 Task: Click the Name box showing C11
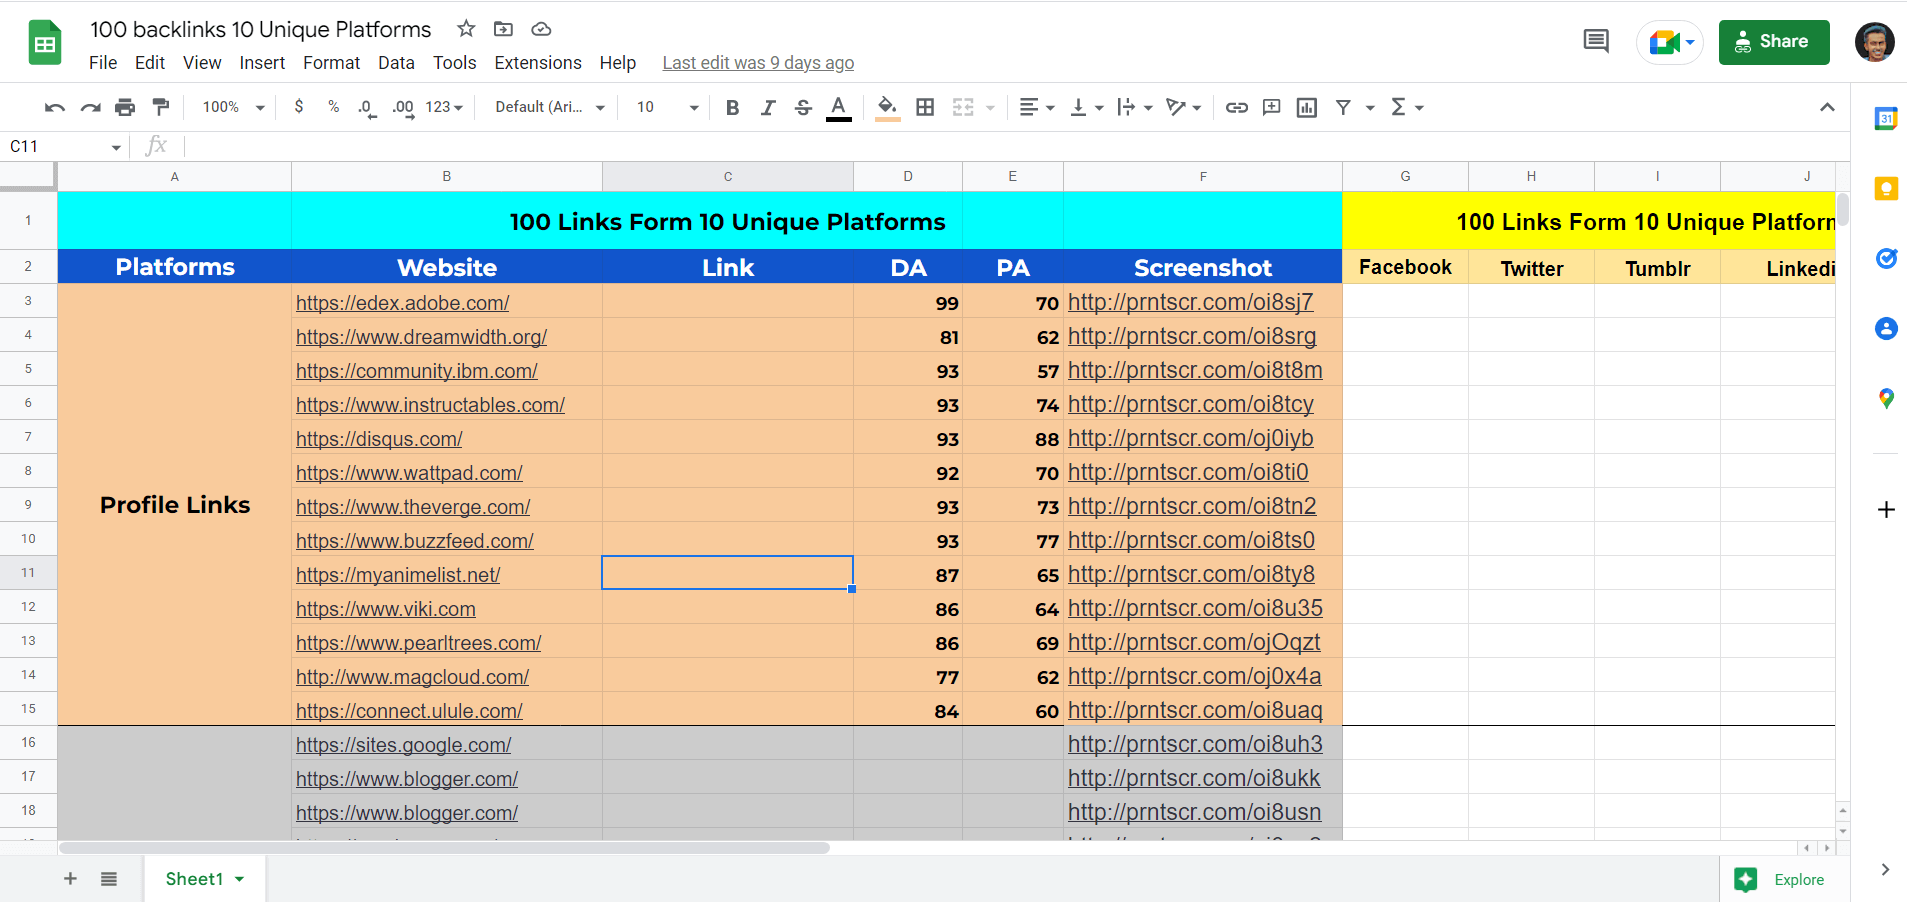pyautogui.click(x=66, y=147)
